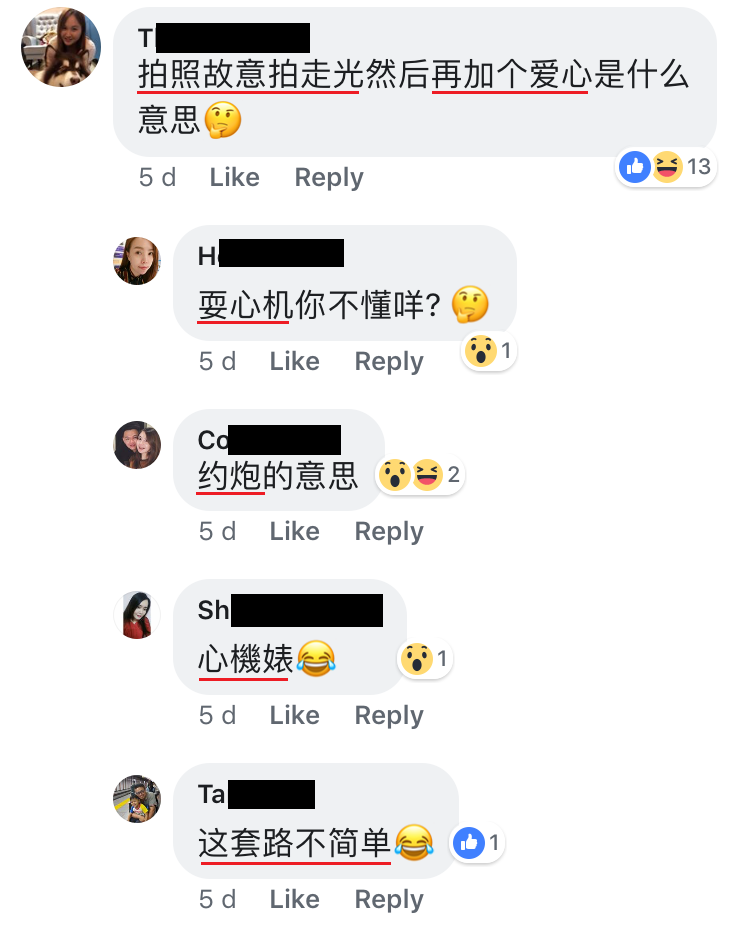Reply to the top comment 拍照故意拍走光
This screenshot has height=925, width=747.
tap(329, 178)
